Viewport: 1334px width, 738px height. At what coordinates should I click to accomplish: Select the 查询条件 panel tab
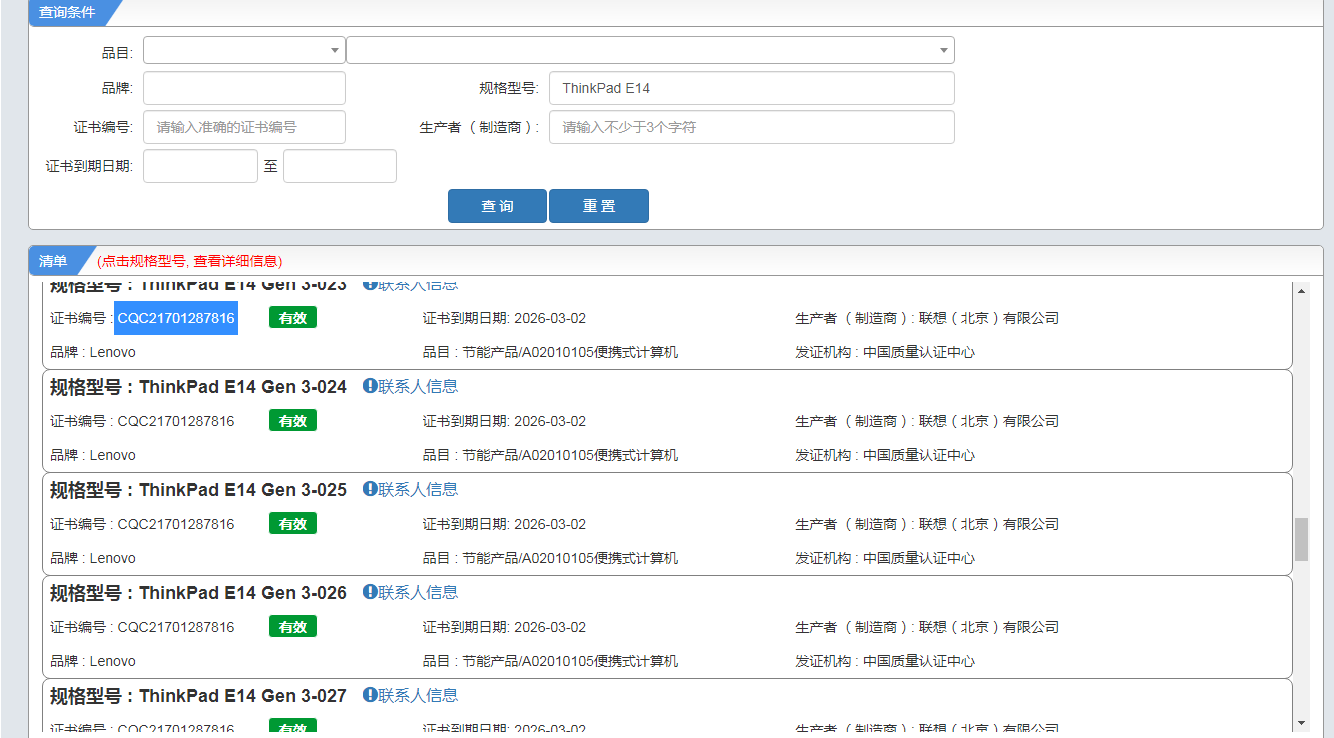[67, 12]
